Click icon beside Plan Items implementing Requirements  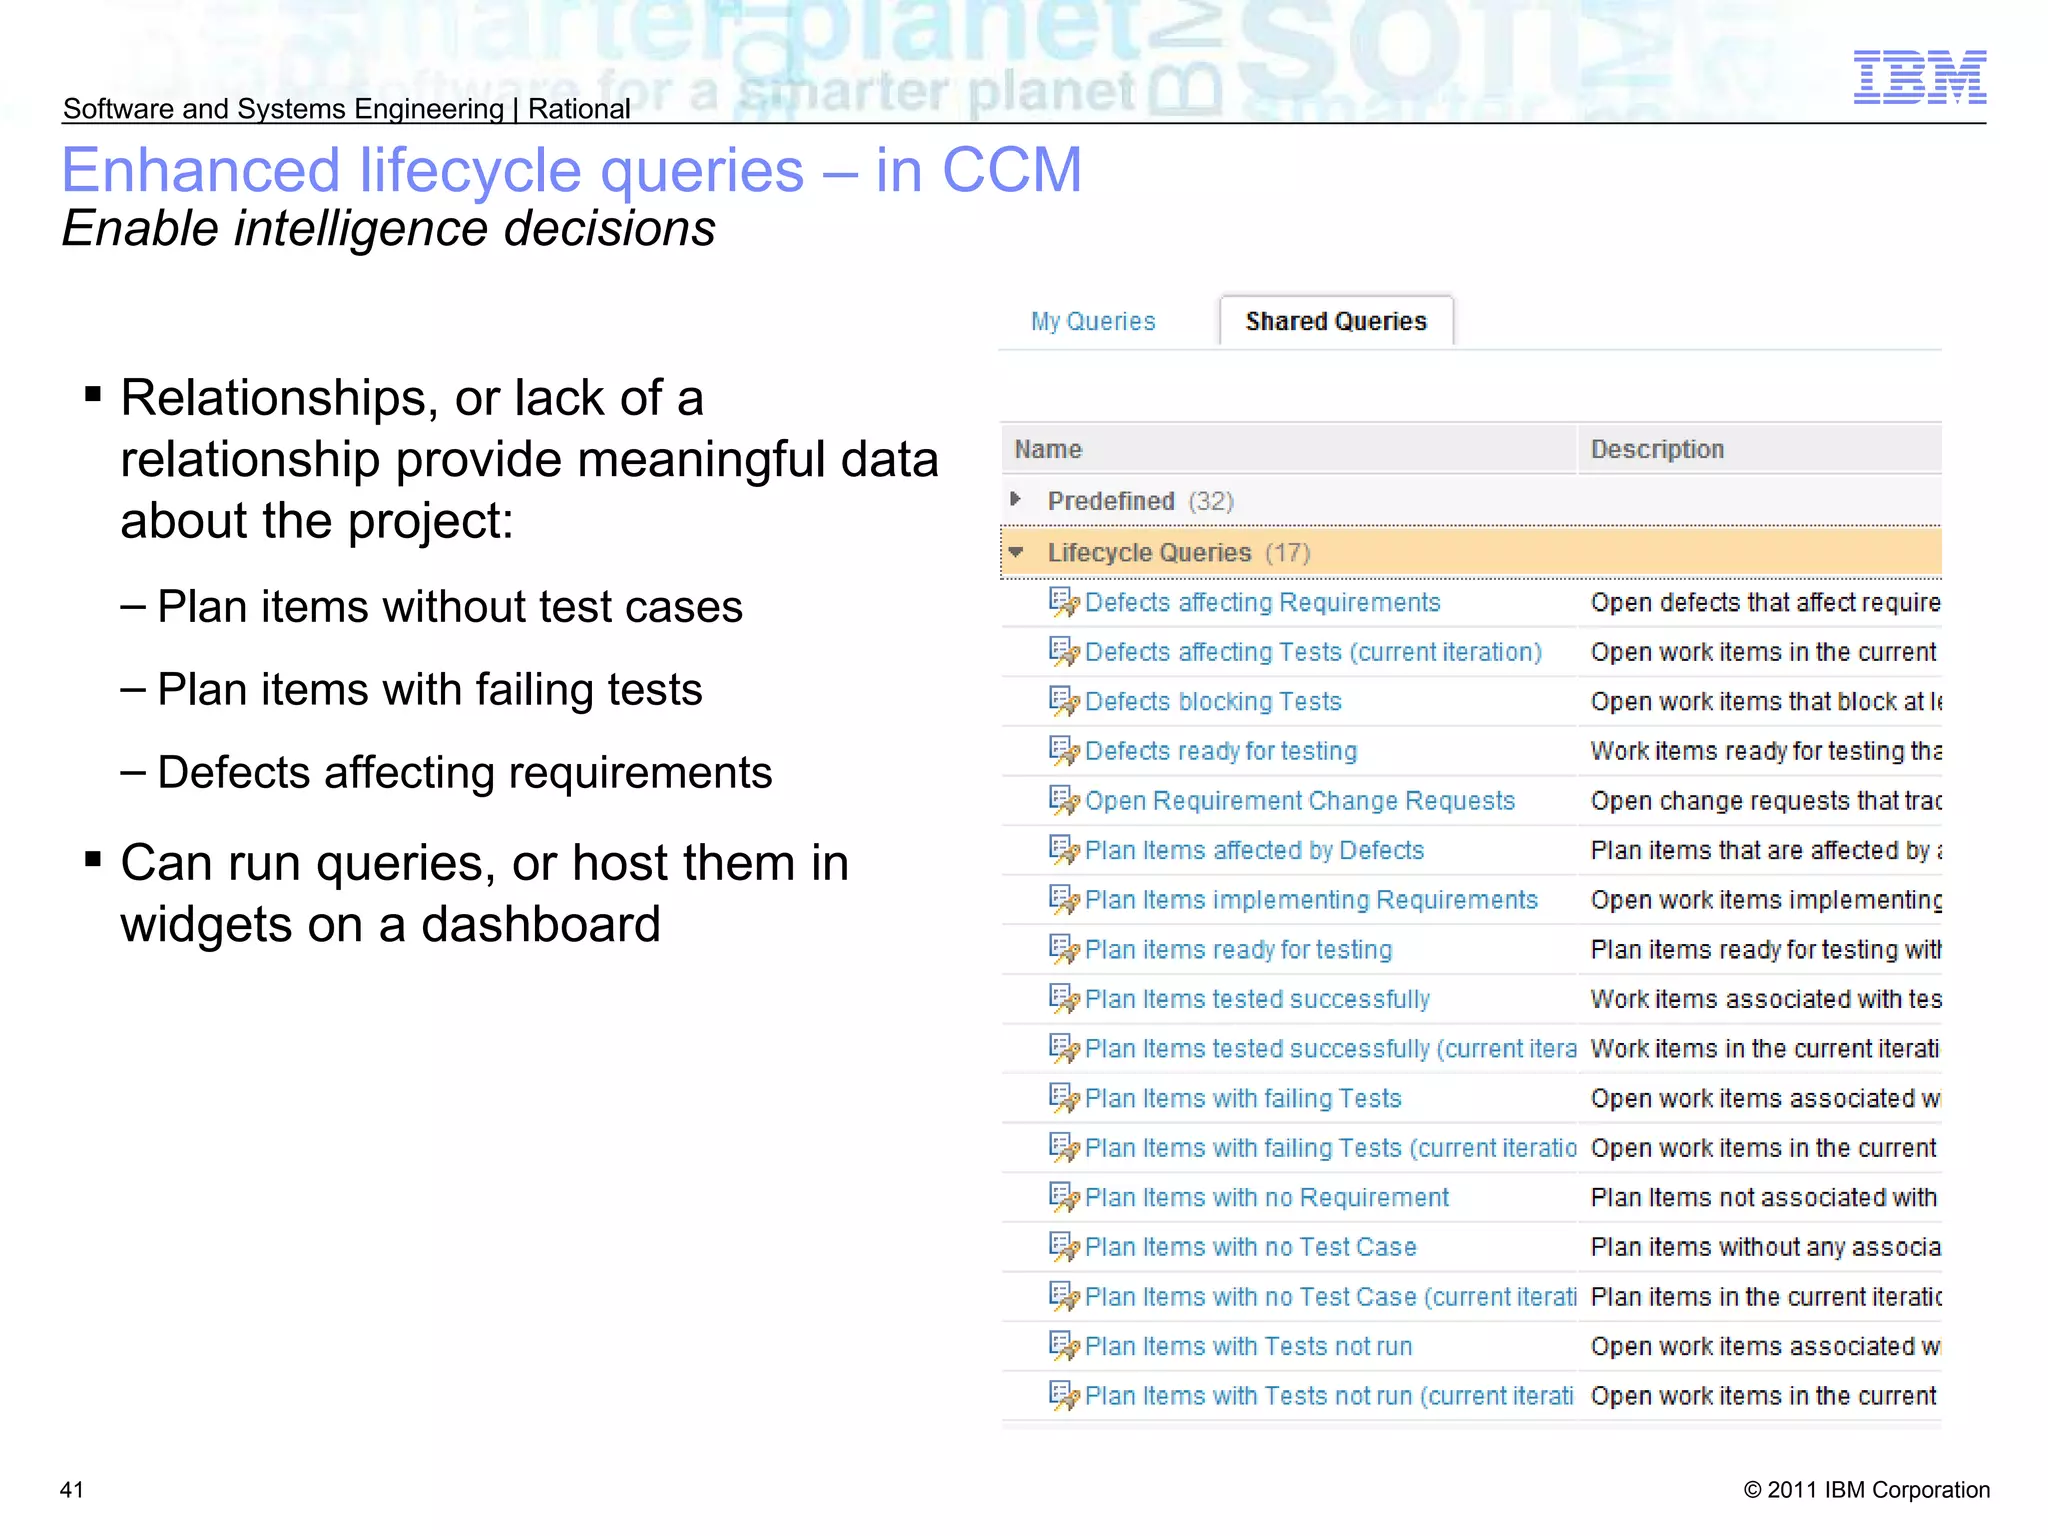pyautogui.click(x=1064, y=900)
